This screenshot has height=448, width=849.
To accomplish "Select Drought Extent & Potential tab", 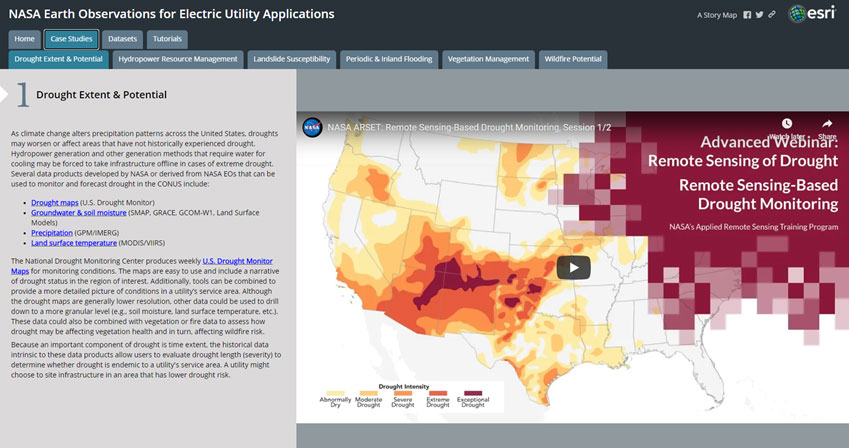I will tap(58, 59).
